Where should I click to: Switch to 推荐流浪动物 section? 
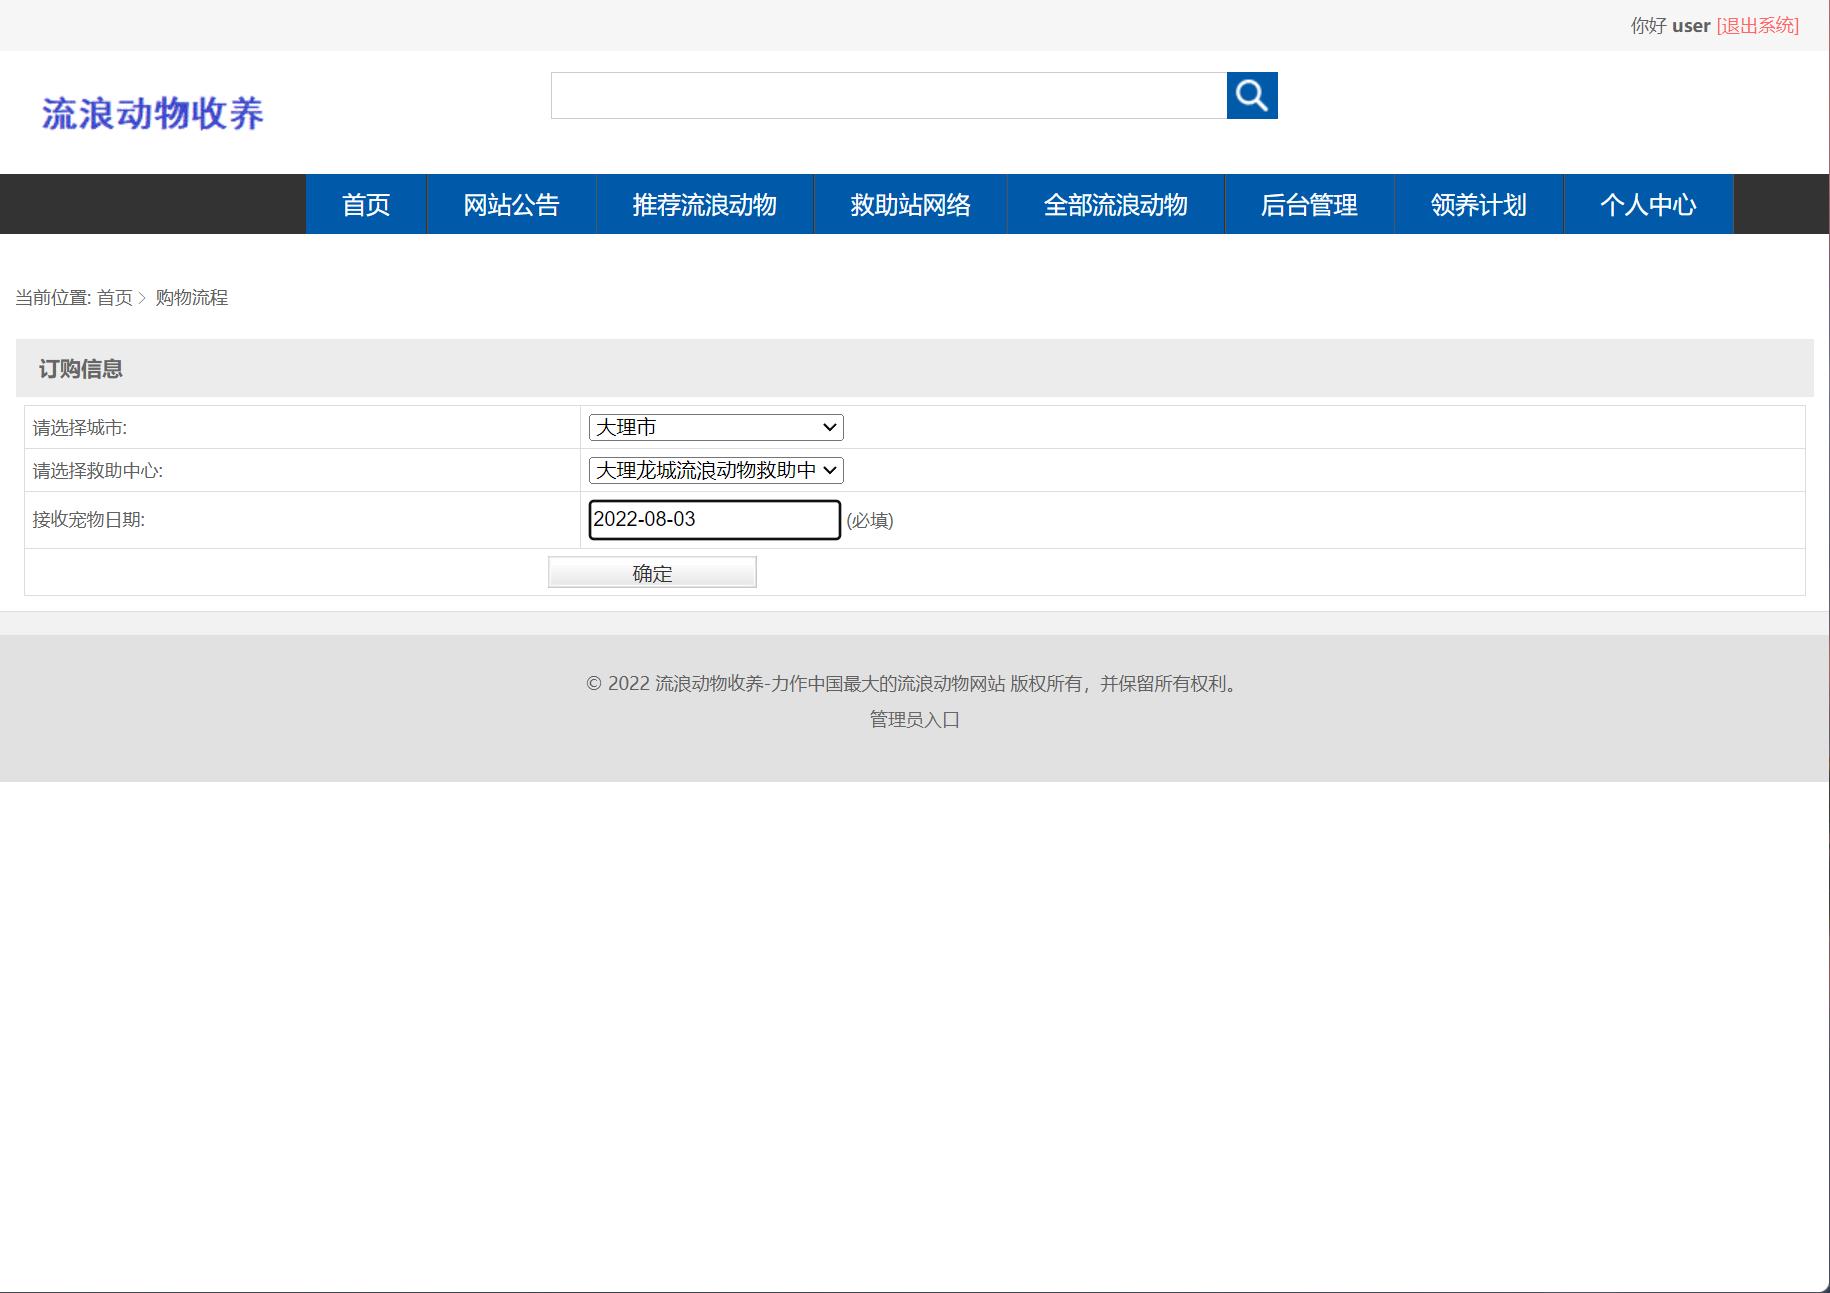click(705, 204)
